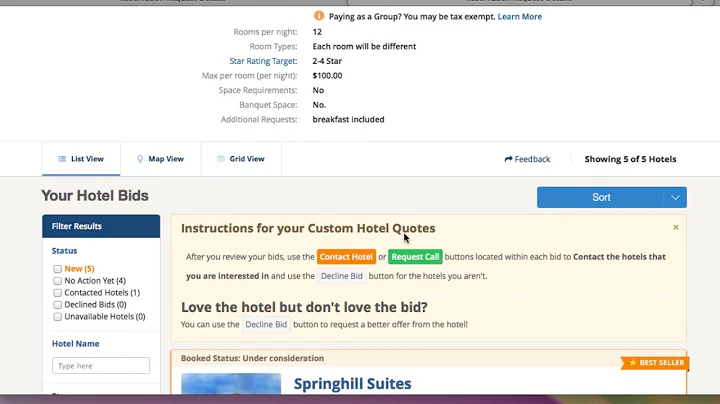Check the Contacted Hotels (1) filter
This screenshot has height=404, width=720.
pos(58,293)
